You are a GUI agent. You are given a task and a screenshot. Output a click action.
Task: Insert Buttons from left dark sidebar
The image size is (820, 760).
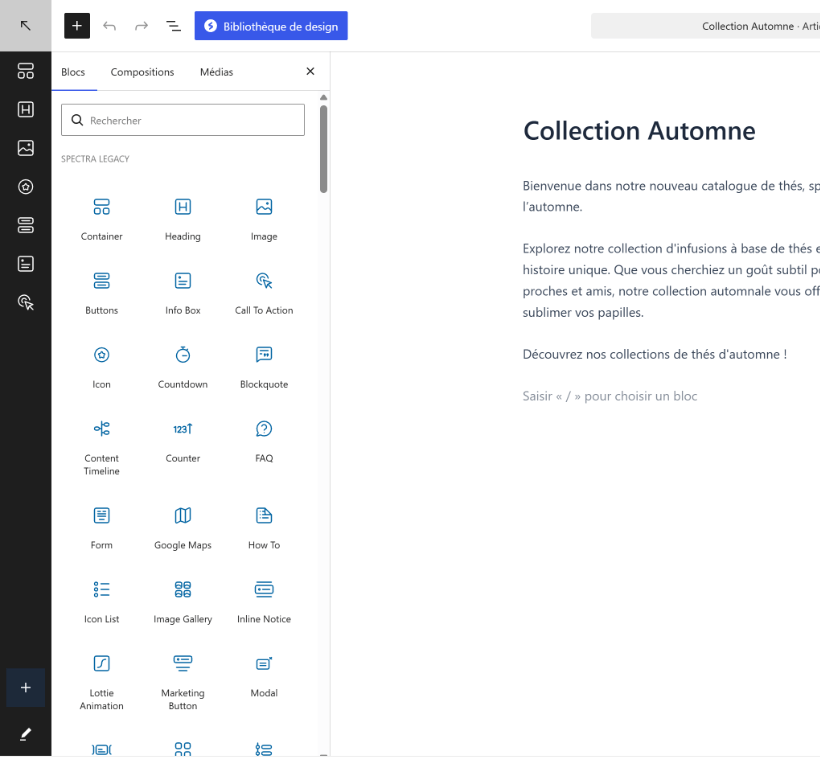[x=26, y=225]
